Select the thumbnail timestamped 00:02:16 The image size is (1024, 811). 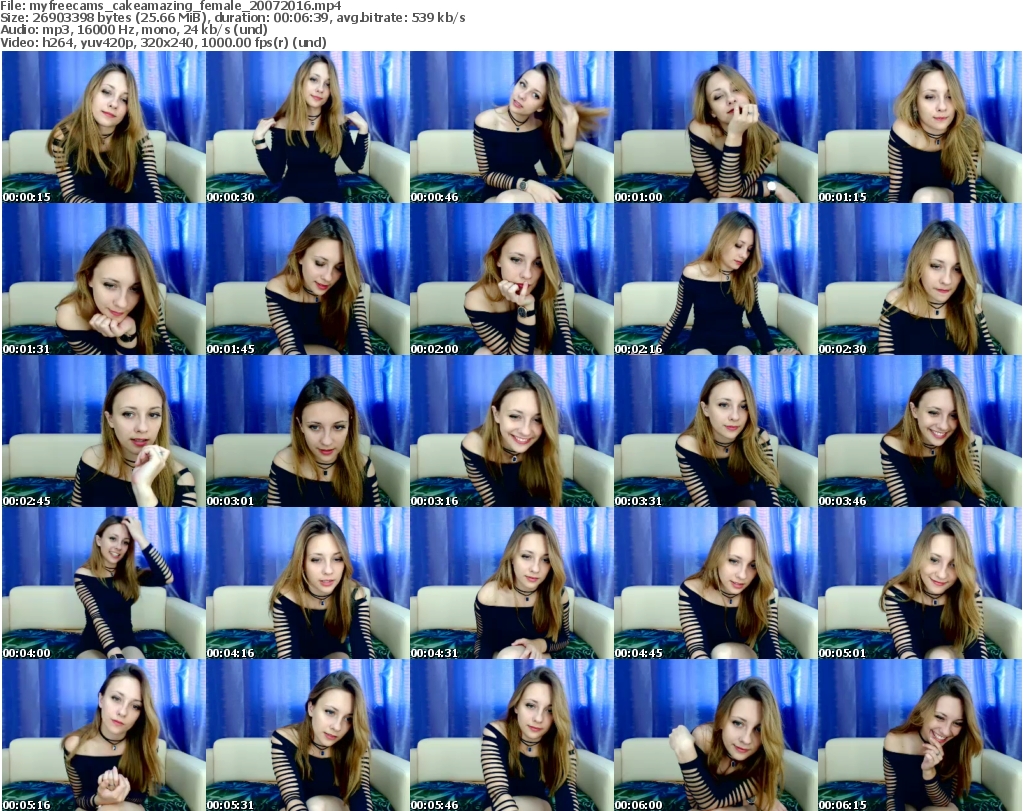[715, 279]
